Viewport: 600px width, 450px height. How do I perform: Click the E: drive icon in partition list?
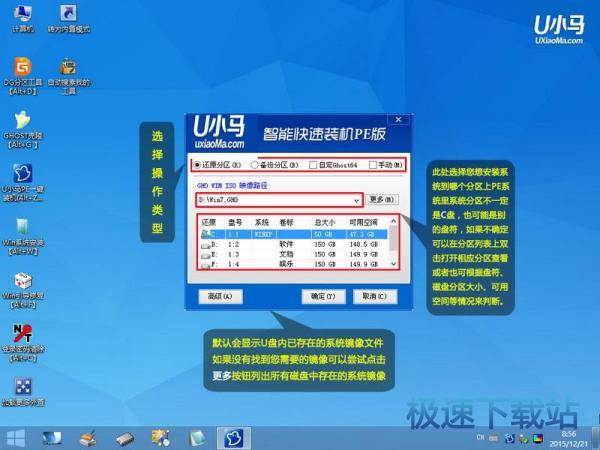click(206, 254)
